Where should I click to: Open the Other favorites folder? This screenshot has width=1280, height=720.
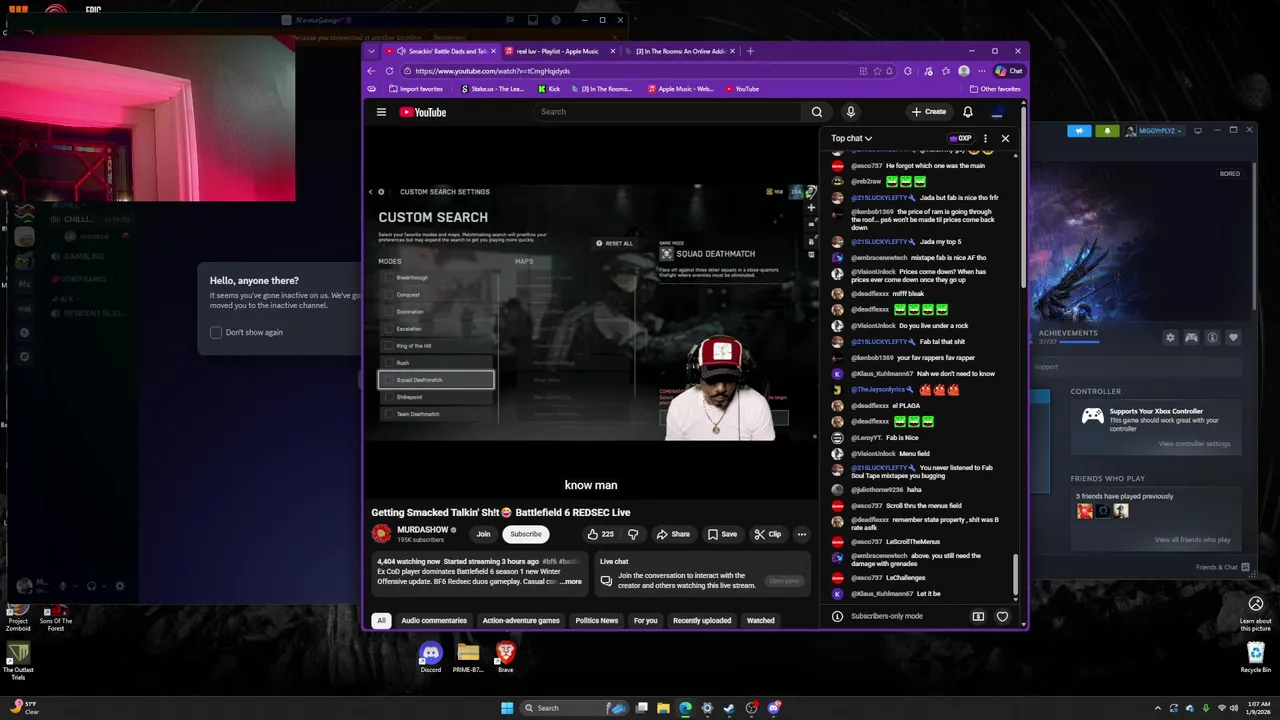994,89
